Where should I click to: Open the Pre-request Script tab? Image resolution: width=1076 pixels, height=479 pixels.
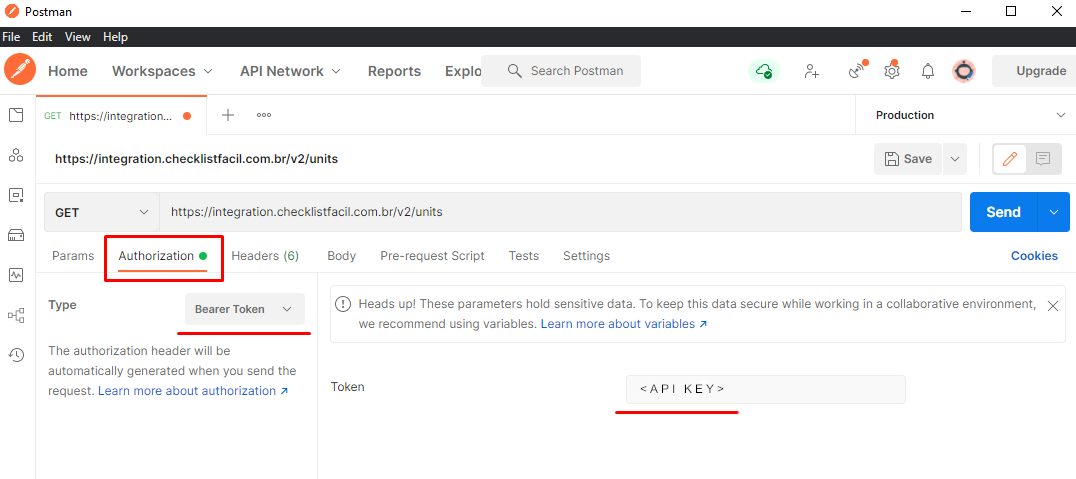[x=432, y=255]
